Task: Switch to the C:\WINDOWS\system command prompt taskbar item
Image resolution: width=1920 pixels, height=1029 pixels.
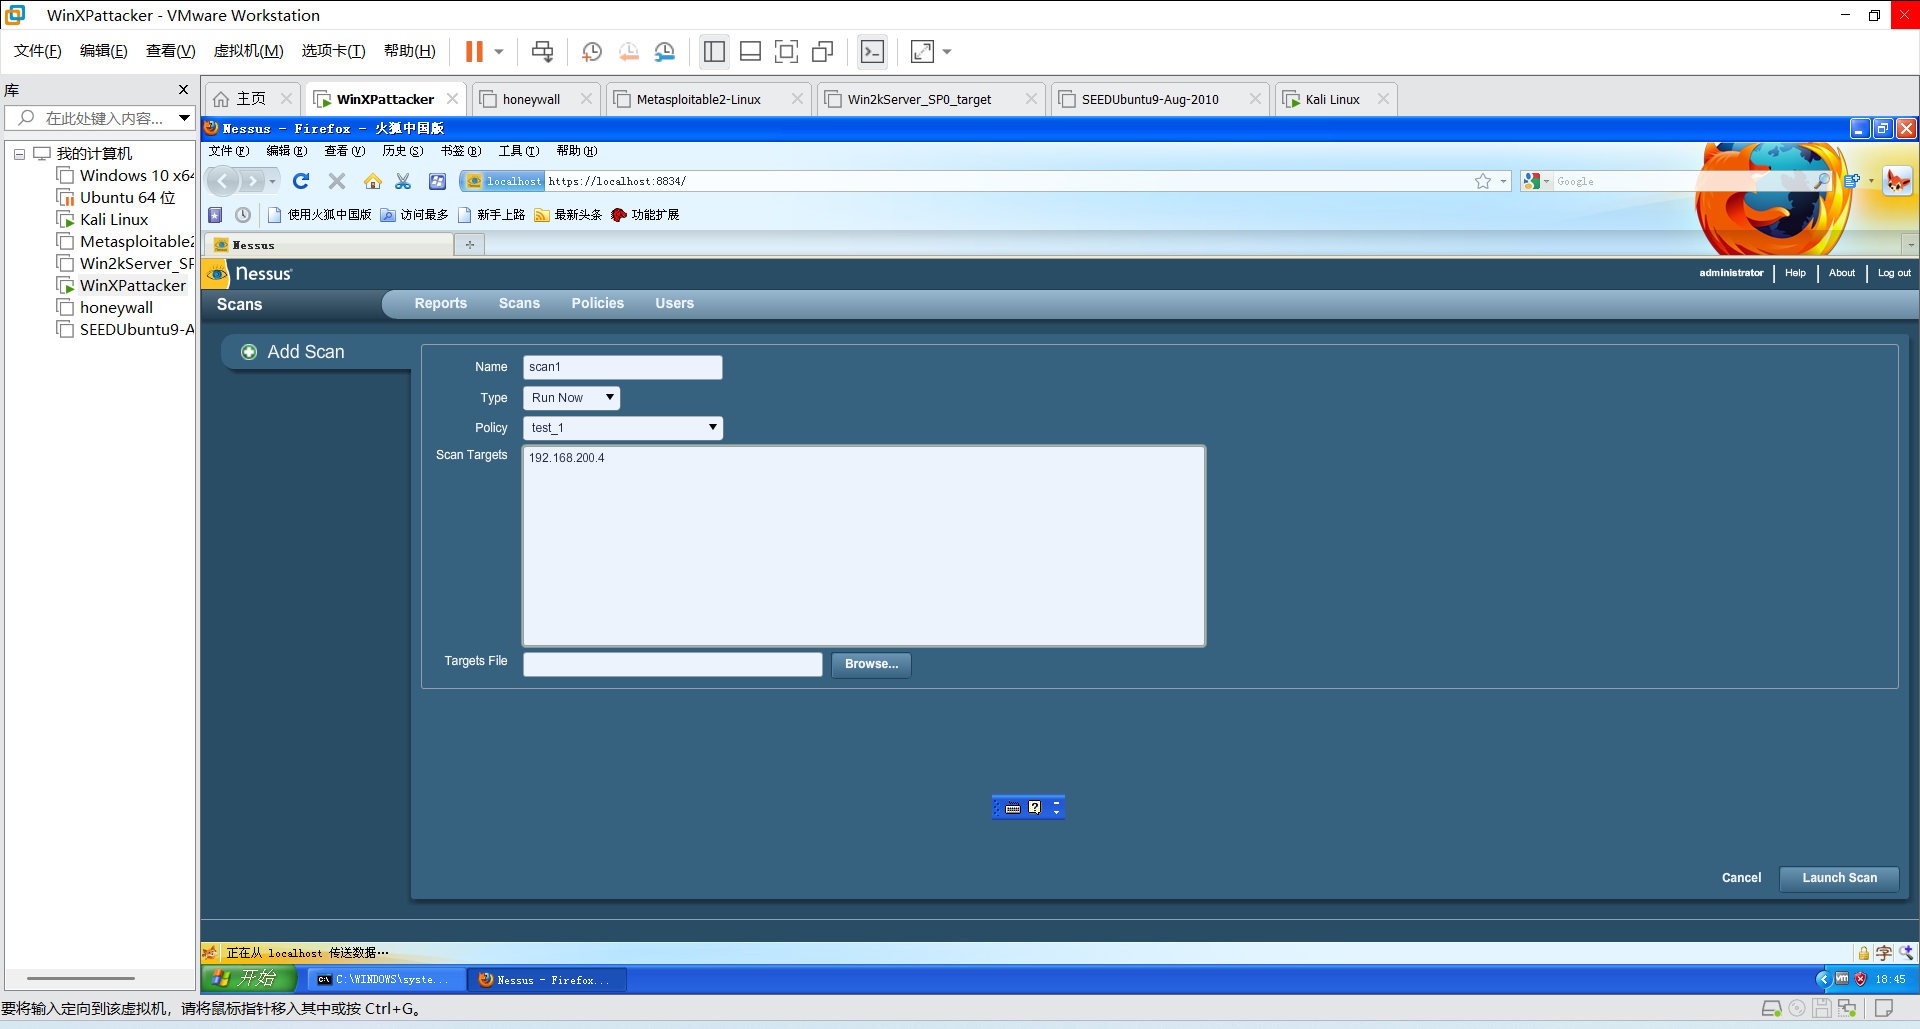Action: [386, 979]
